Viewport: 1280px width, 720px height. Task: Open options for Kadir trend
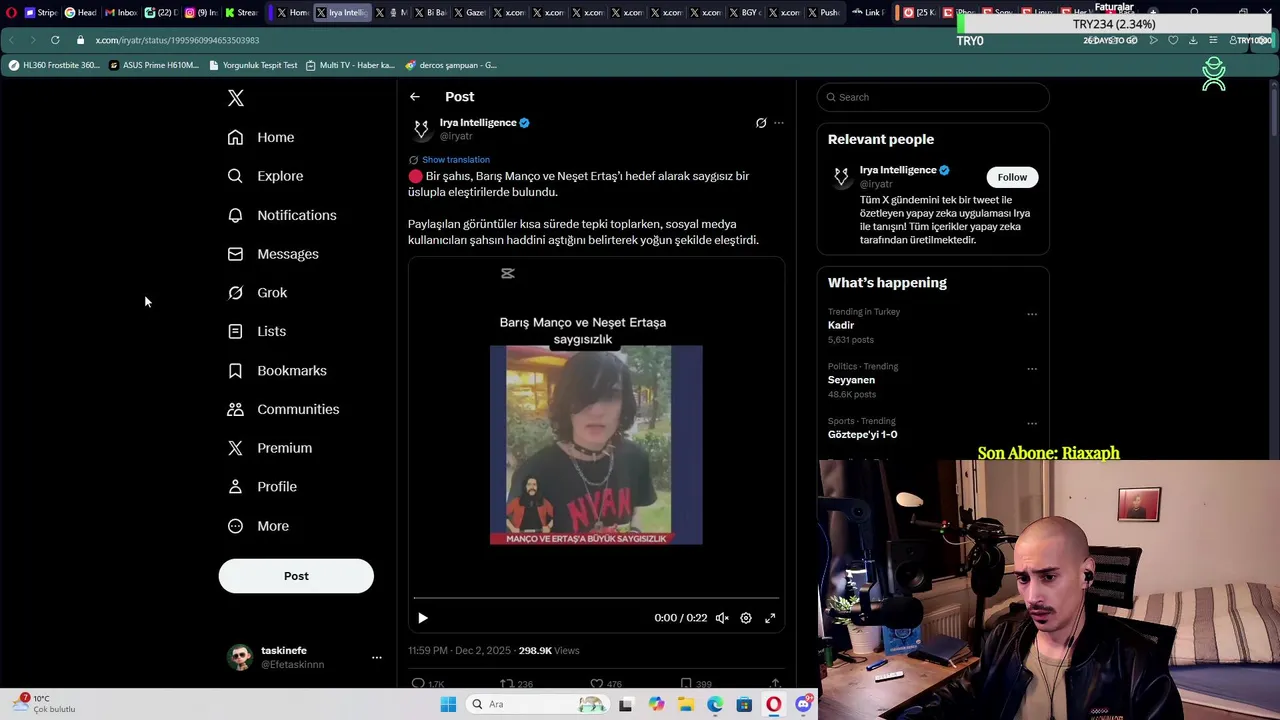1032,314
